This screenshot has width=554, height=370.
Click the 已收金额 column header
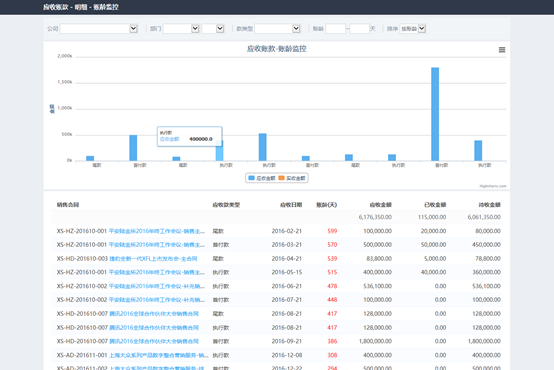(435, 205)
